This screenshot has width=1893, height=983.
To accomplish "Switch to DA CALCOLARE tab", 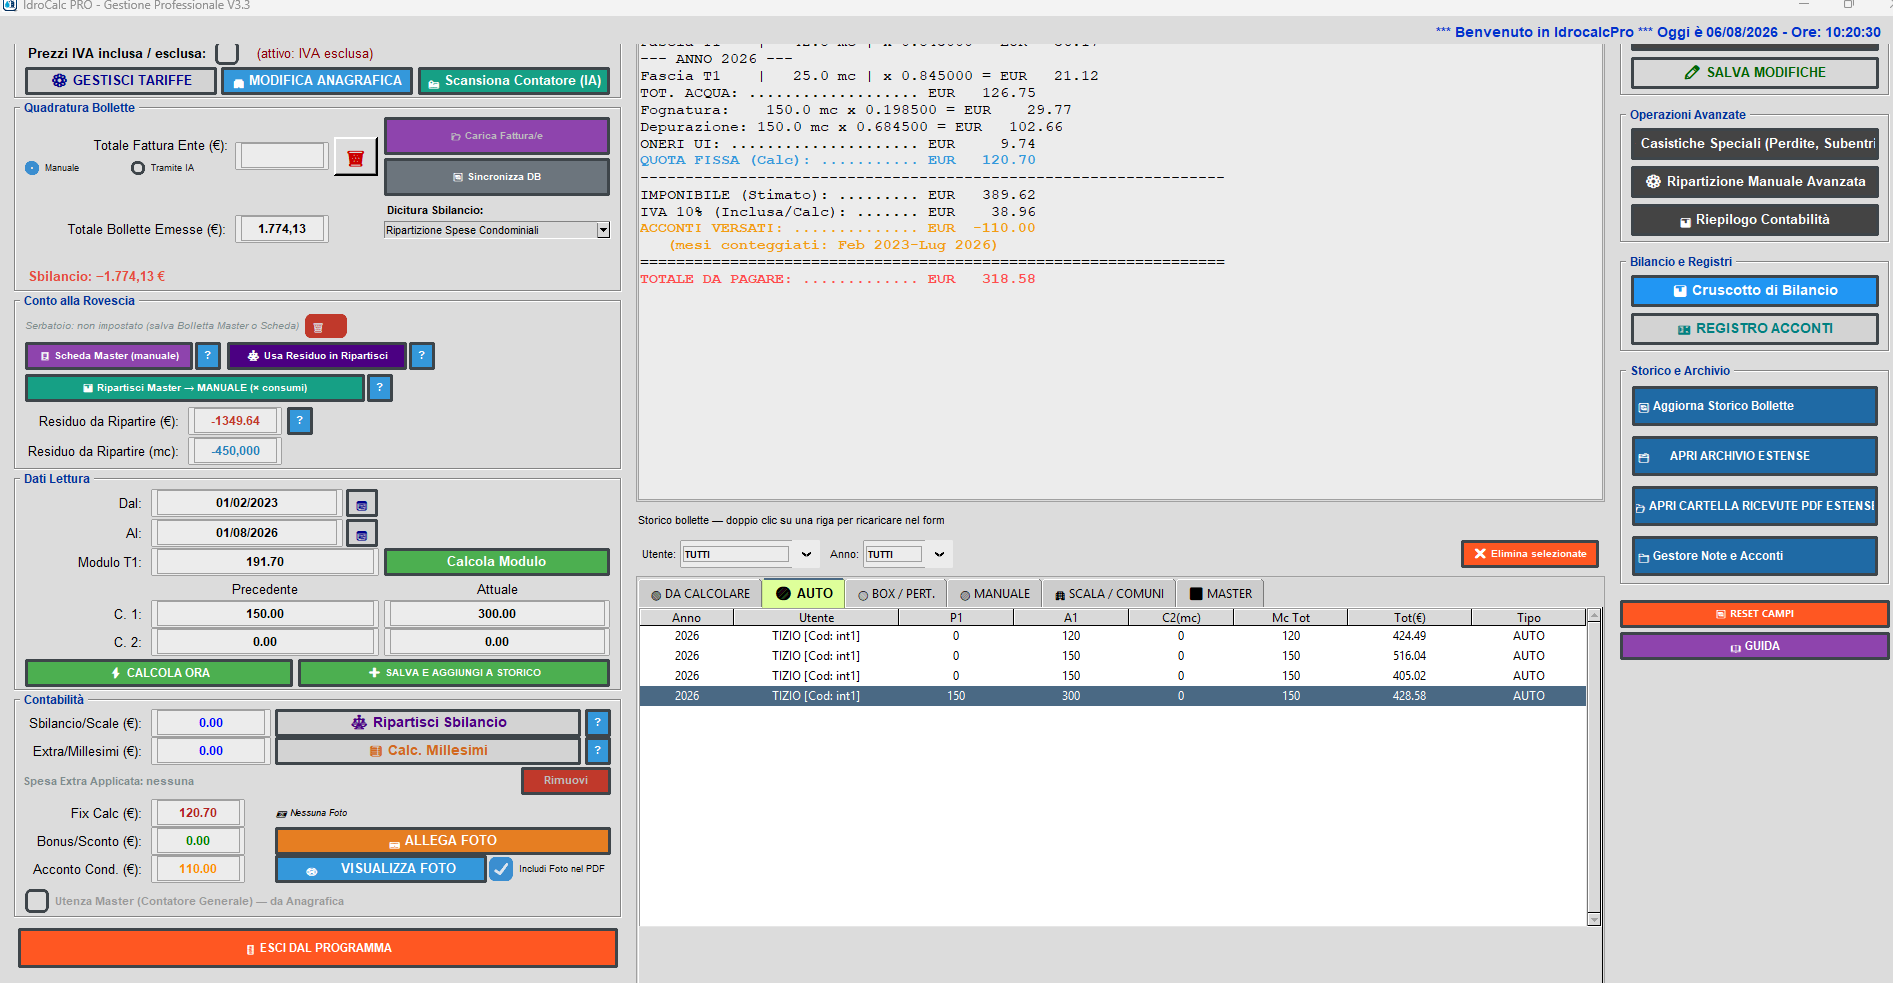I will click(x=700, y=594).
